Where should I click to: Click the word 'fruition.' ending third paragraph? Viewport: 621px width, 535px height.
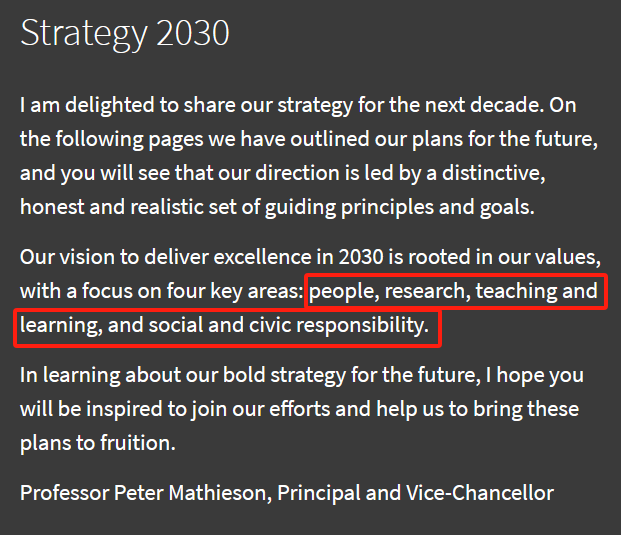(x=137, y=443)
